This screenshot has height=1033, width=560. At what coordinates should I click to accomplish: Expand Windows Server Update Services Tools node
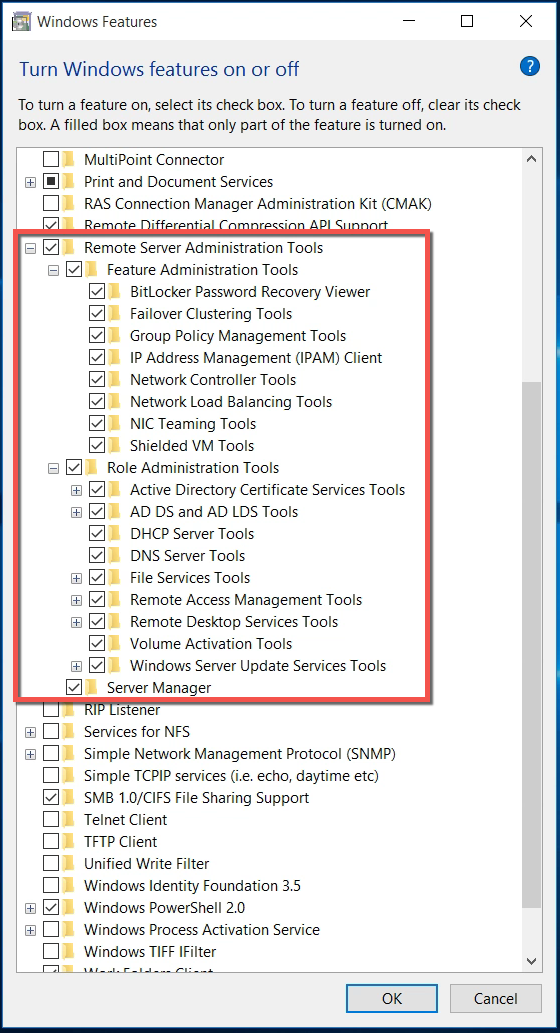click(x=76, y=666)
